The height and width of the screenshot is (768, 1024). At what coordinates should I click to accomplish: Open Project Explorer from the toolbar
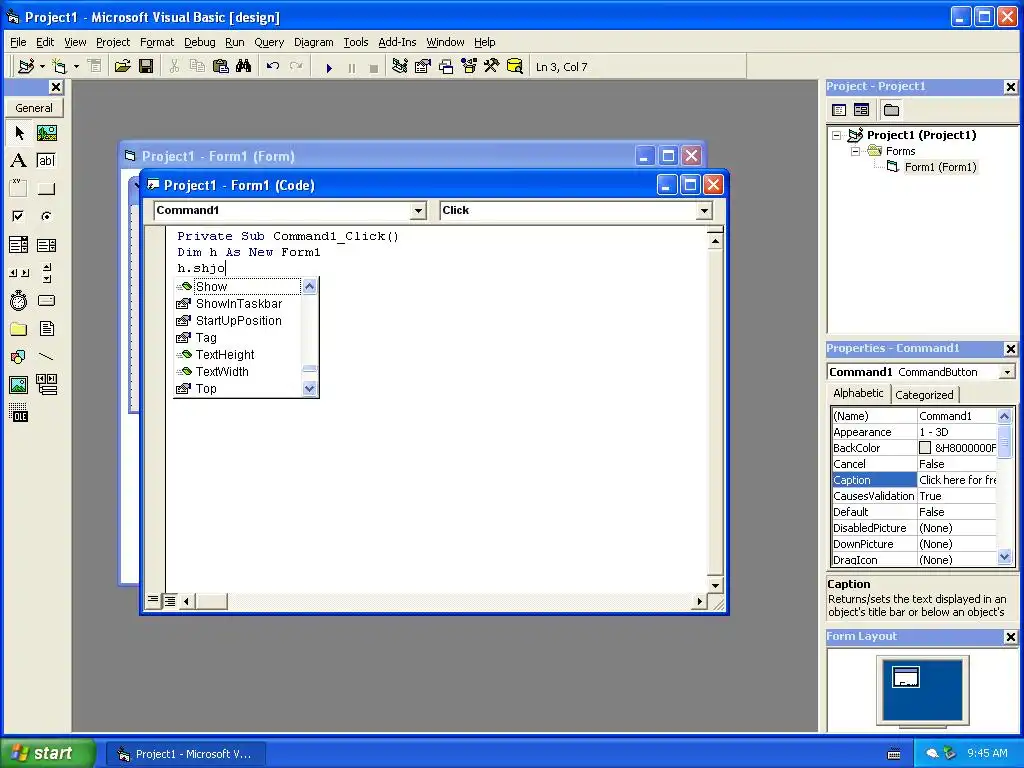point(400,66)
